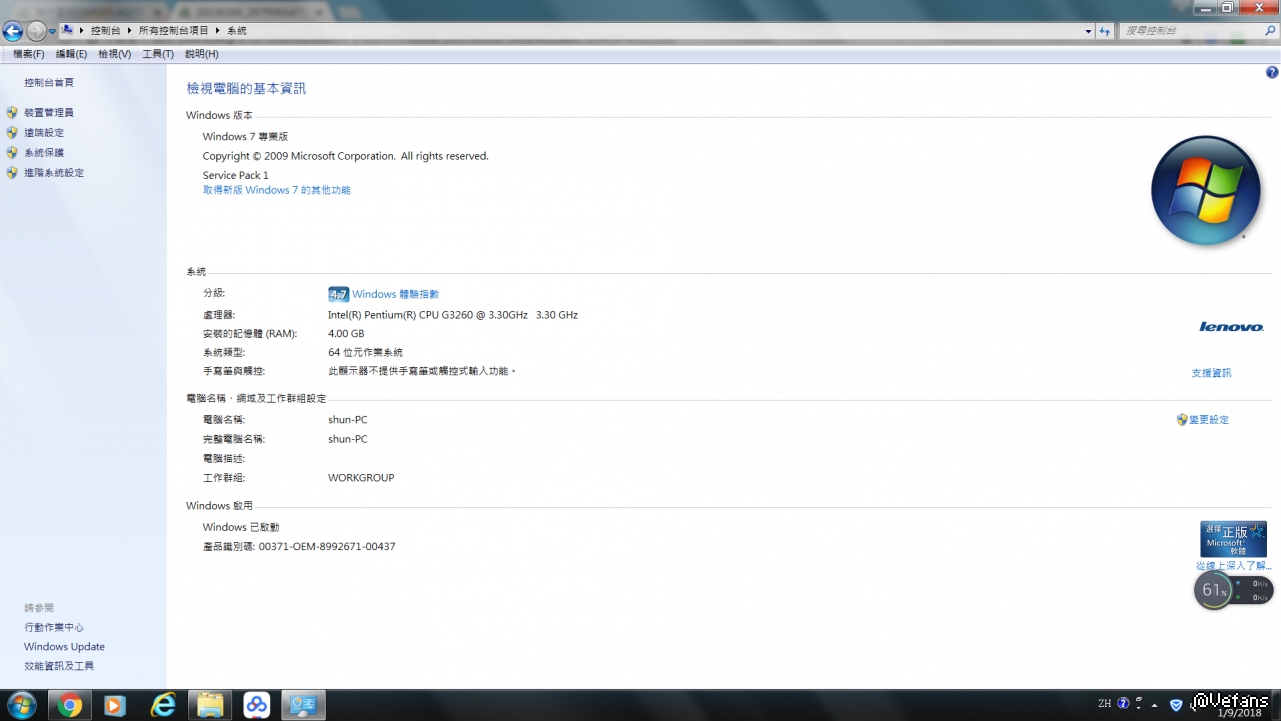Open Windows Update link
The height and width of the screenshot is (721, 1281).
coord(64,647)
